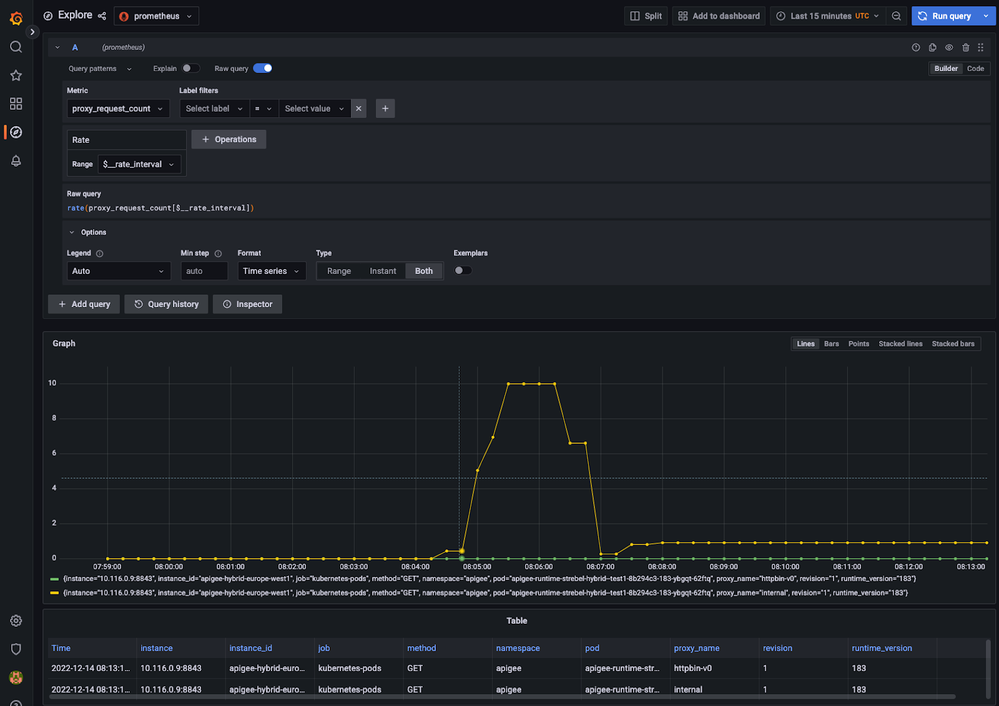
Task: Delete query A with the trash icon
Action: (x=965, y=47)
